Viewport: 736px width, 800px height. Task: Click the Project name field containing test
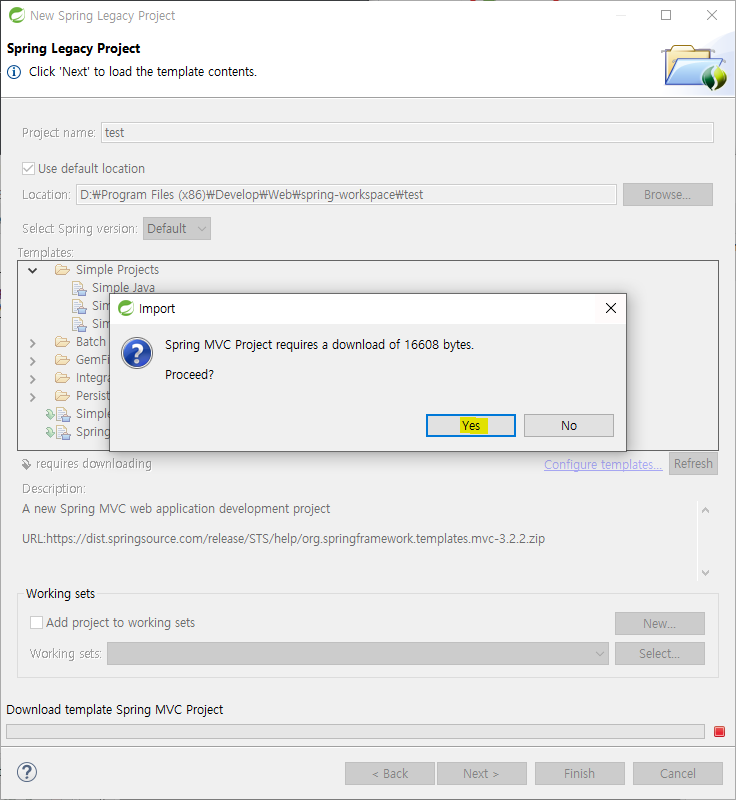pos(407,133)
